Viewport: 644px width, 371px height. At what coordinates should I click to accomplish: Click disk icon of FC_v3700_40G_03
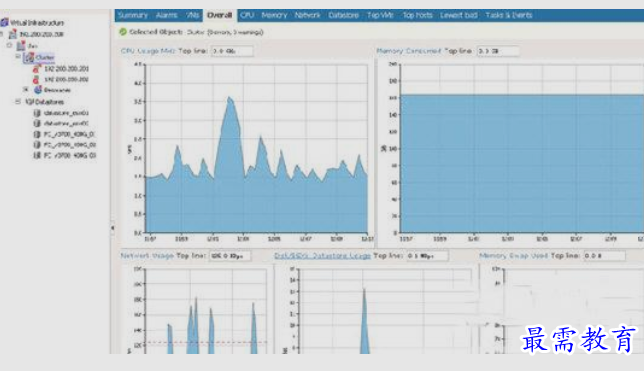pos(37,155)
